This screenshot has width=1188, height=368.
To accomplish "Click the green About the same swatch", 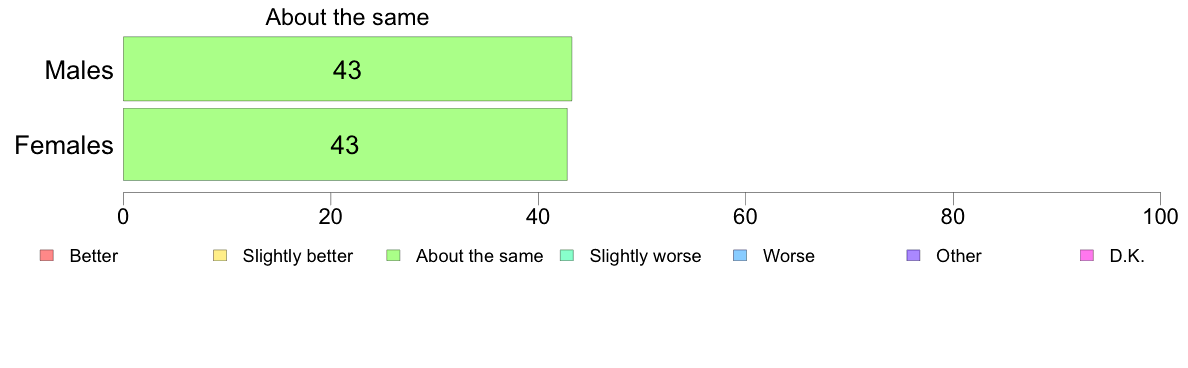I will tap(393, 256).
